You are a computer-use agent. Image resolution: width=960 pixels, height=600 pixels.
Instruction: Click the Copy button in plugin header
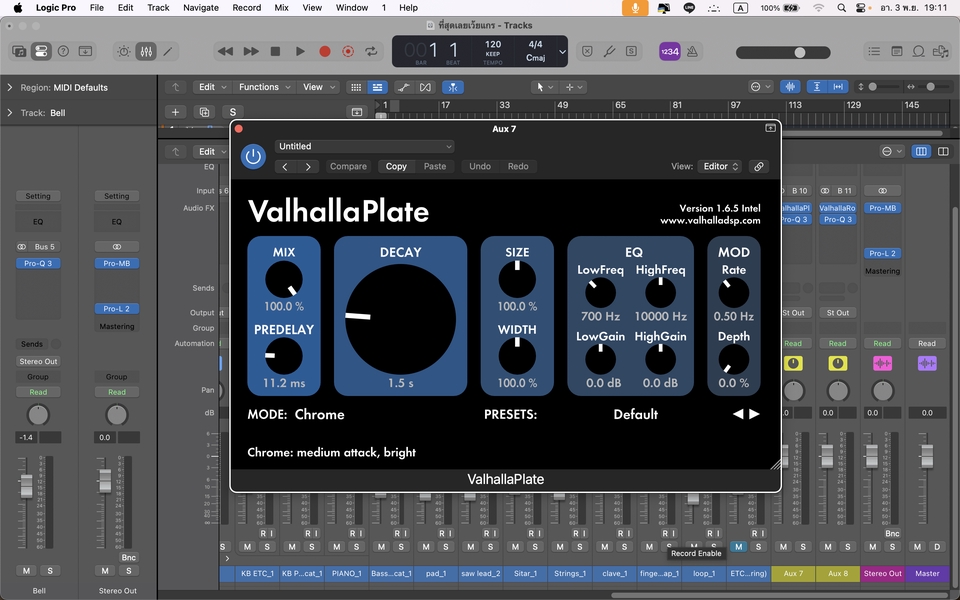tap(396, 166)
